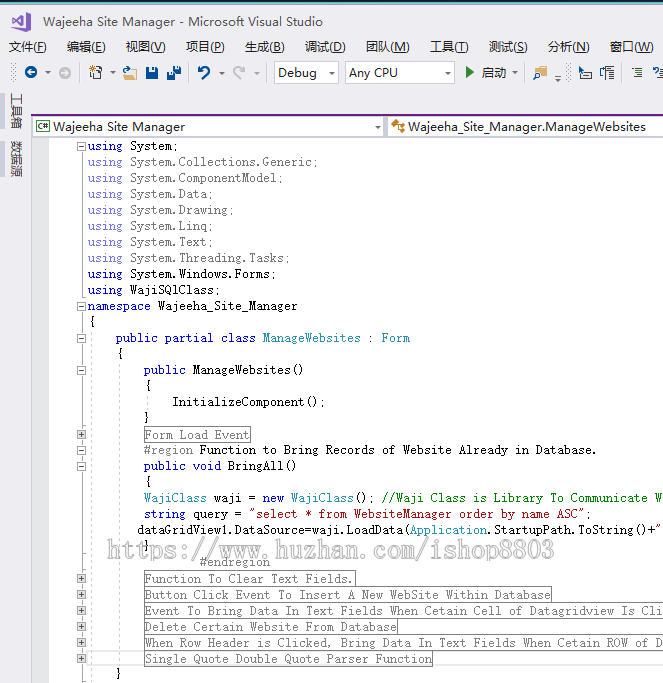Open the 工具箱 side panel tab
Image resolution: width=663 pixels, height=683 pixels.
(16, 111)
